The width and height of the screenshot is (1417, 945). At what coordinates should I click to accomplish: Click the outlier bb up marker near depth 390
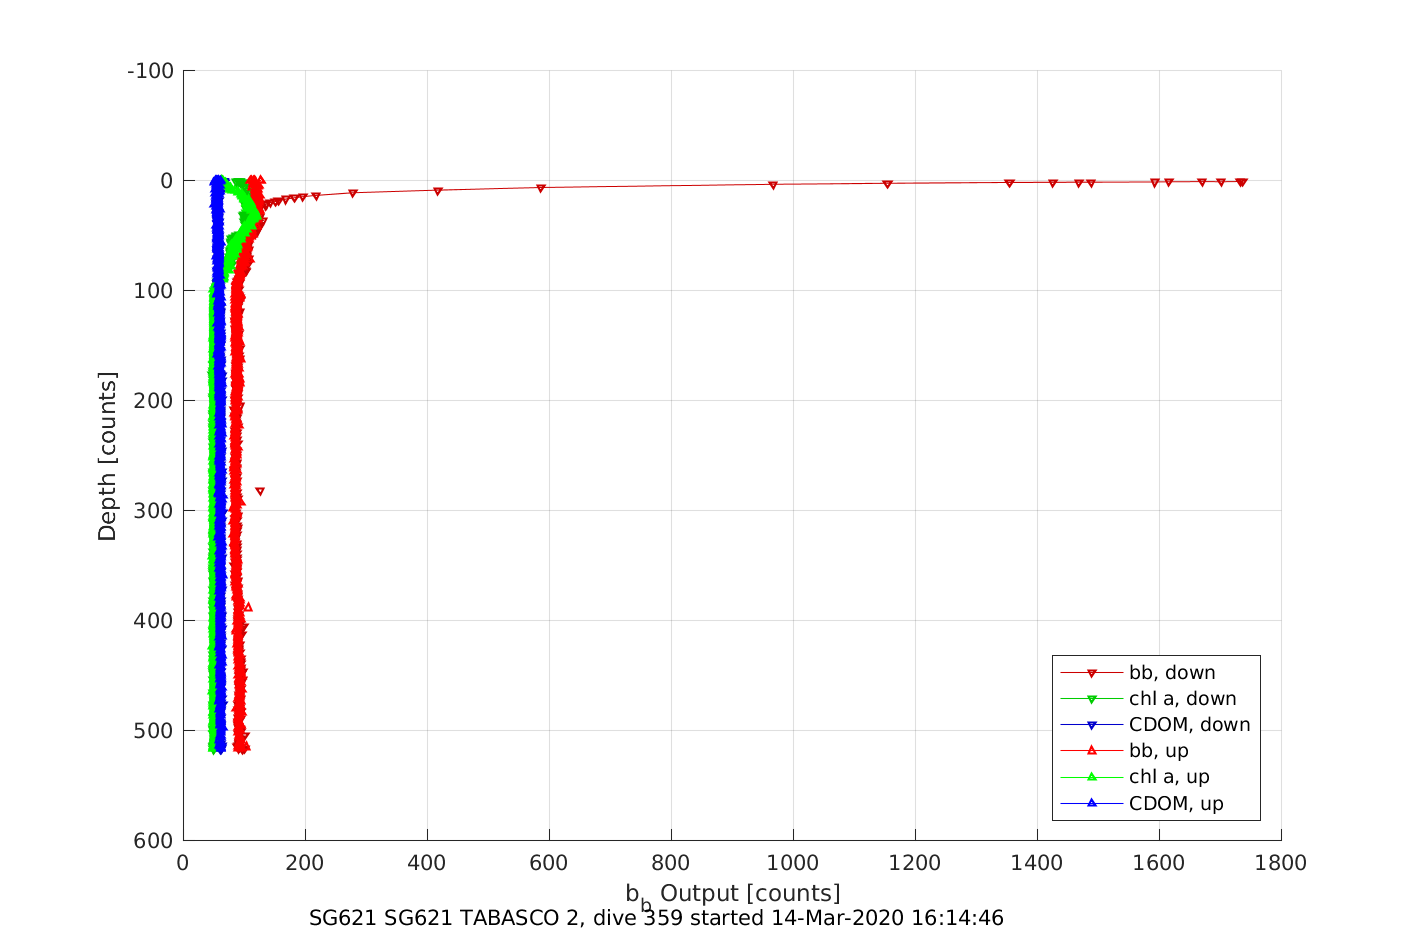pyautogui.click(x=248, y=607)
